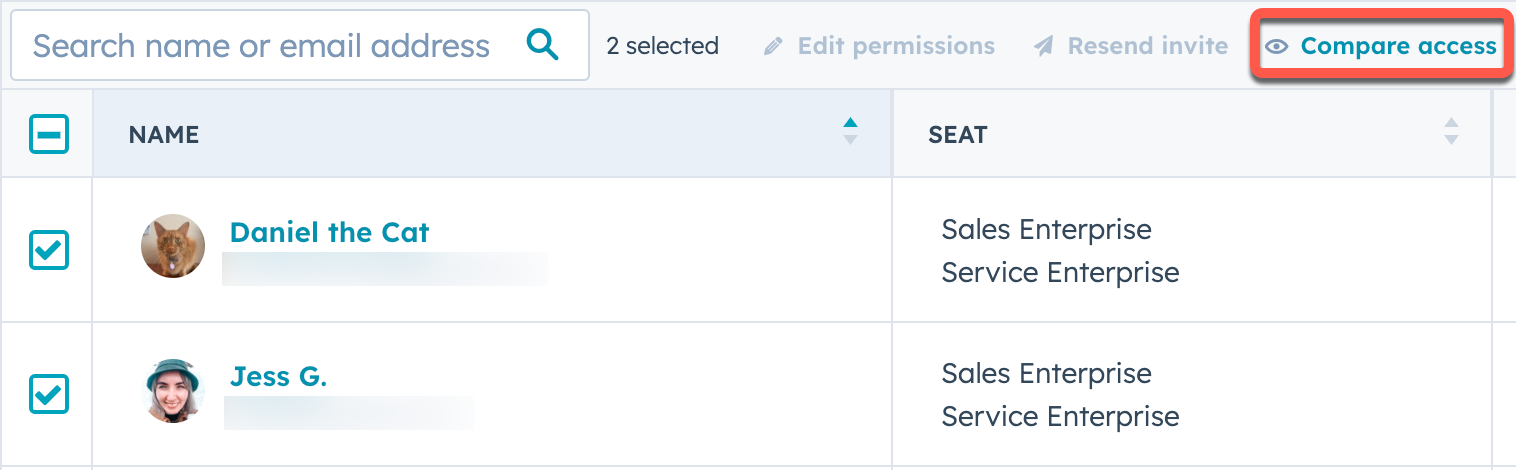The height and width of the screenshot is (470, 1516).
Task: Click the magnifying glass search icon
Action: [542, 45]
